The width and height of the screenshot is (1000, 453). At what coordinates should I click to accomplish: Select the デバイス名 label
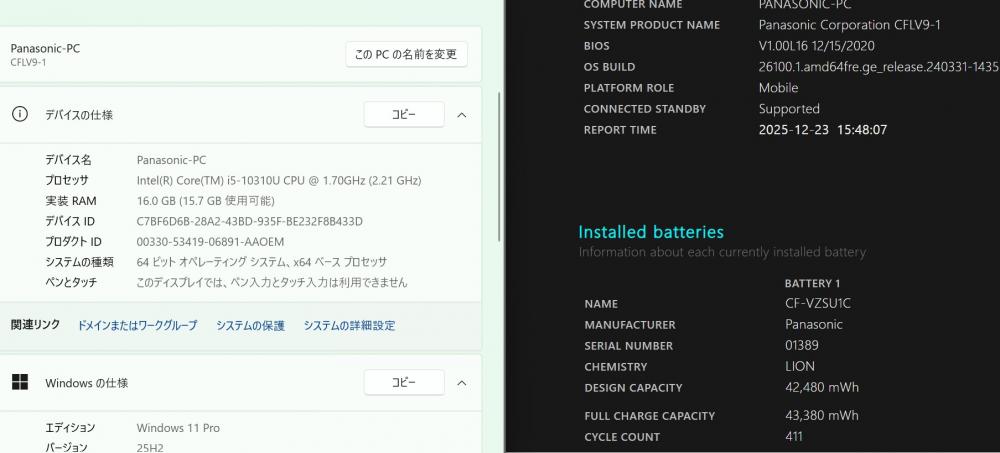[68, 160]
